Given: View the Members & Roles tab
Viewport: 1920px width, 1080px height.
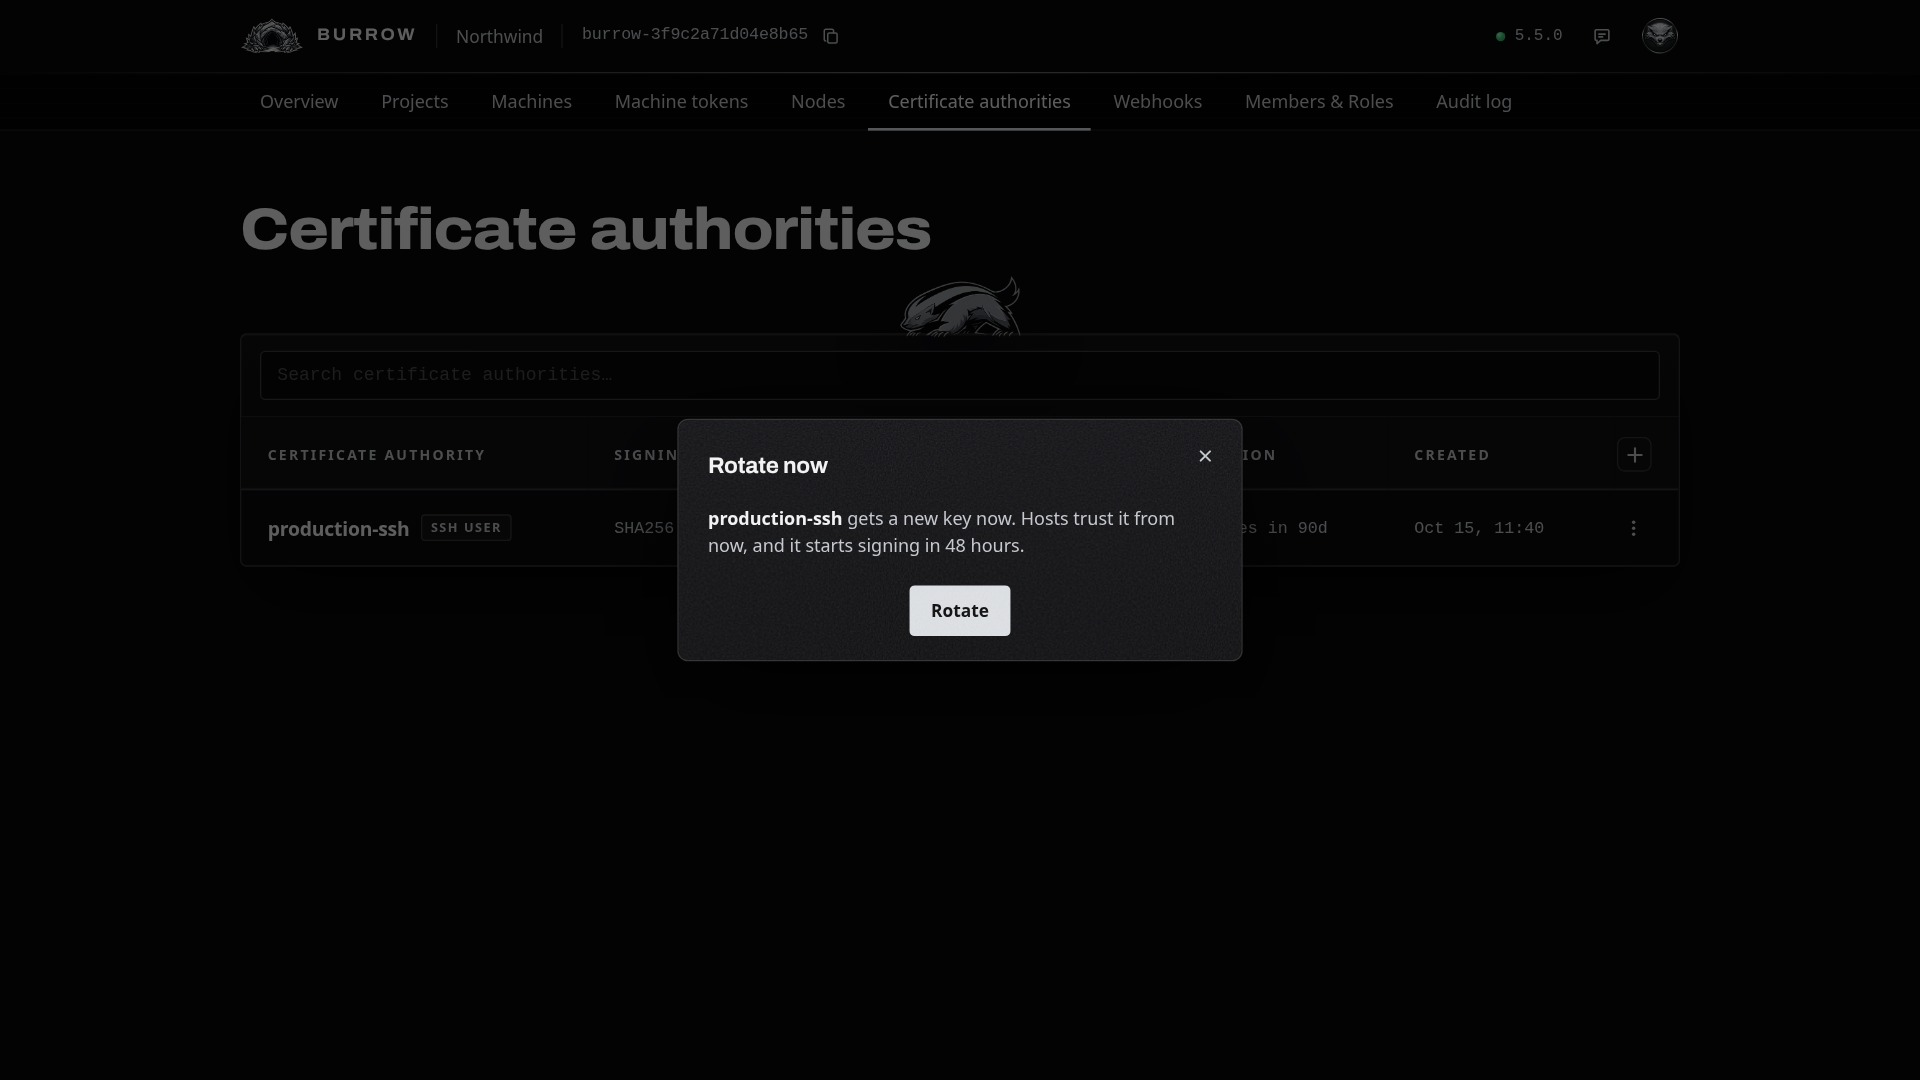Looking at the screenshot, I should click(1319, 102).
